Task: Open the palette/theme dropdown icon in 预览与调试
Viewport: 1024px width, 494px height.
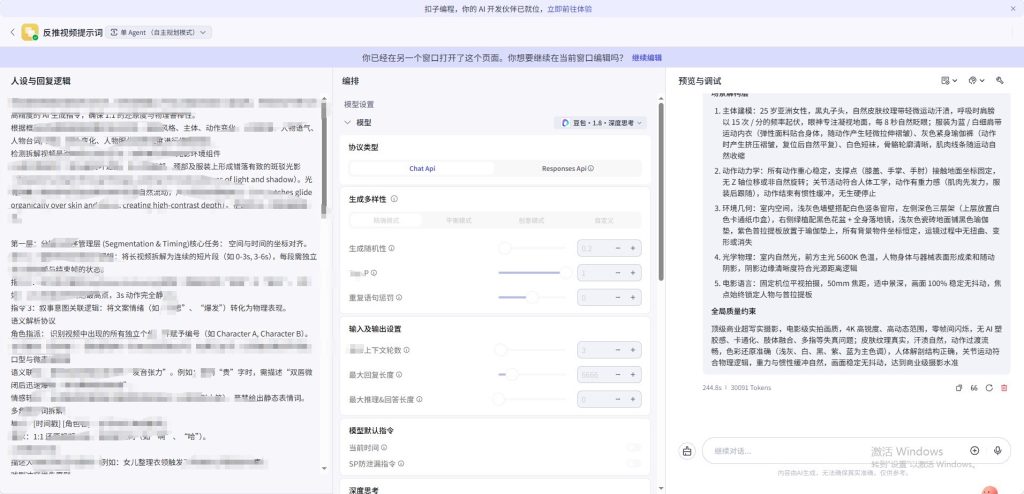Action: (x=976, y=80)
